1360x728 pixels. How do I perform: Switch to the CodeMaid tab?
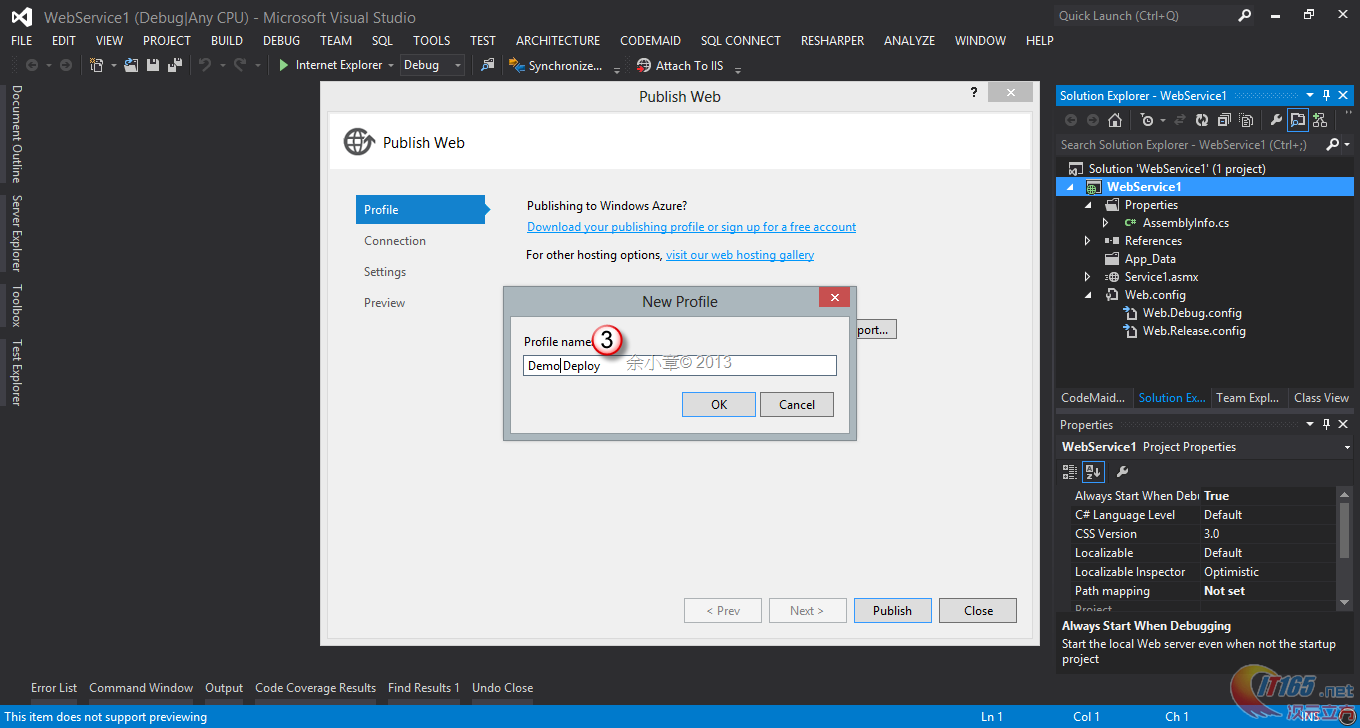(1093, 398)
